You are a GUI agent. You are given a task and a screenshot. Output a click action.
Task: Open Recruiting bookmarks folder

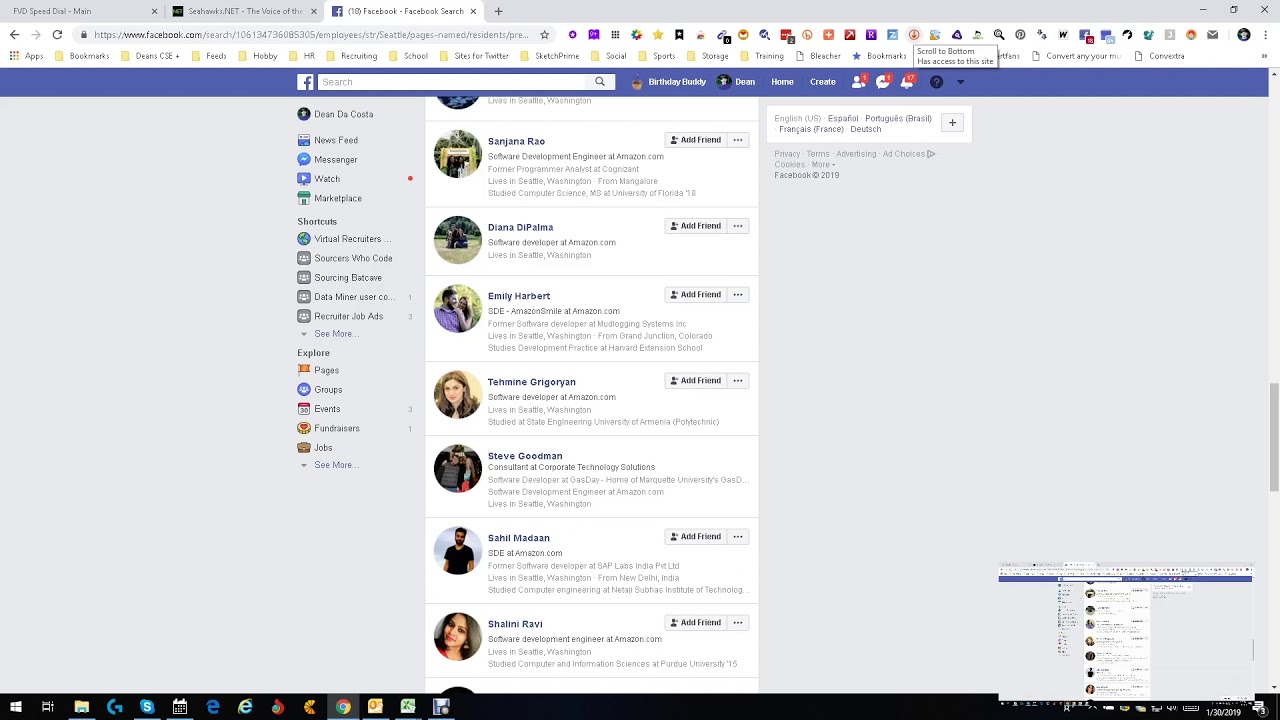click(x=352, y=56)
